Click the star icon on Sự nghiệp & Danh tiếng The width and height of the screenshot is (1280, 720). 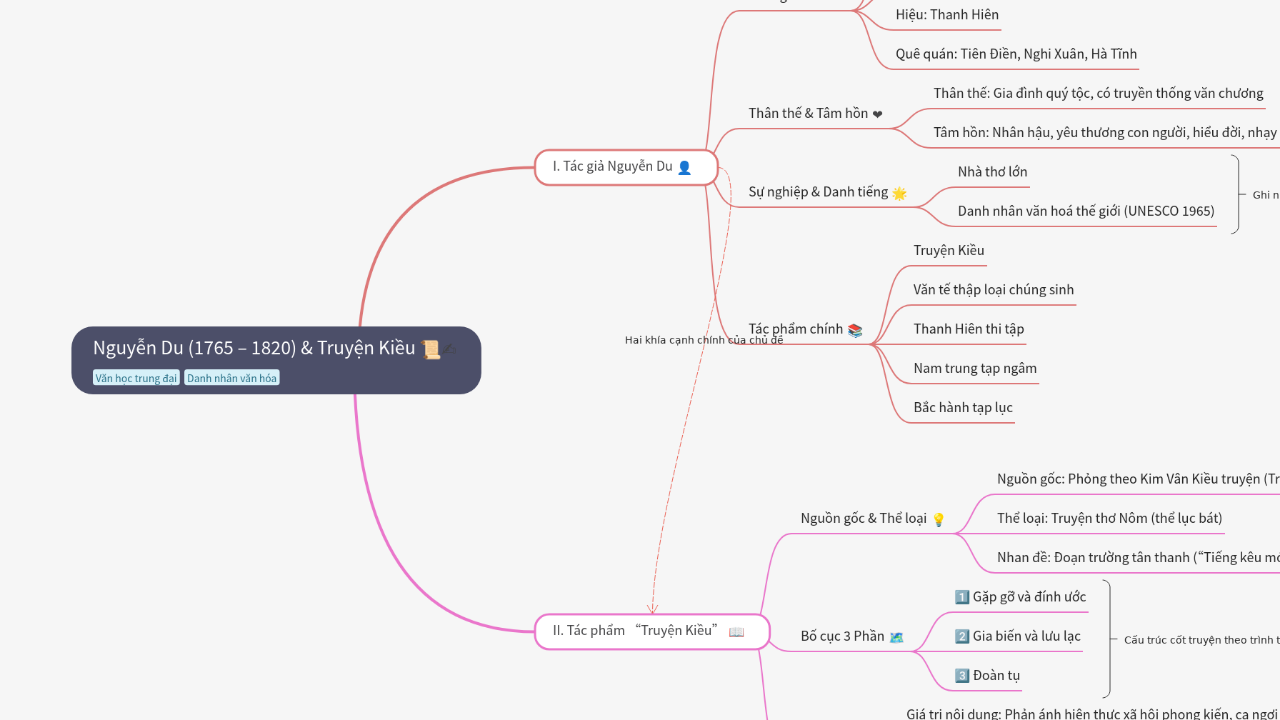click(899, 193)
